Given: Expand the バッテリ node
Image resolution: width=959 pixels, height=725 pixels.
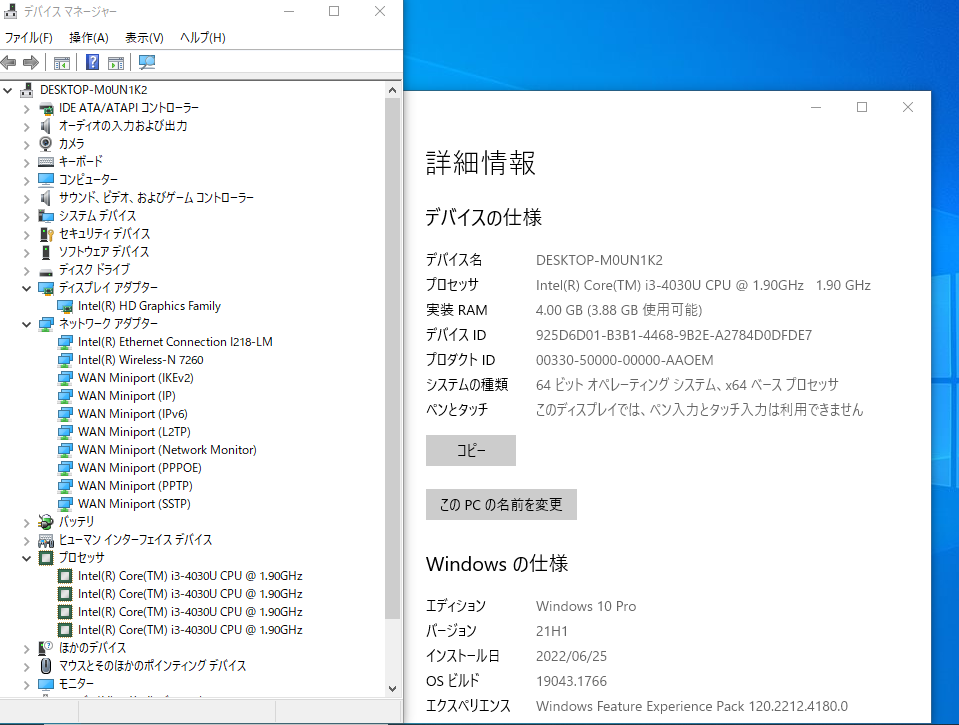Looking at the screenshot, I should click(26, 522).
